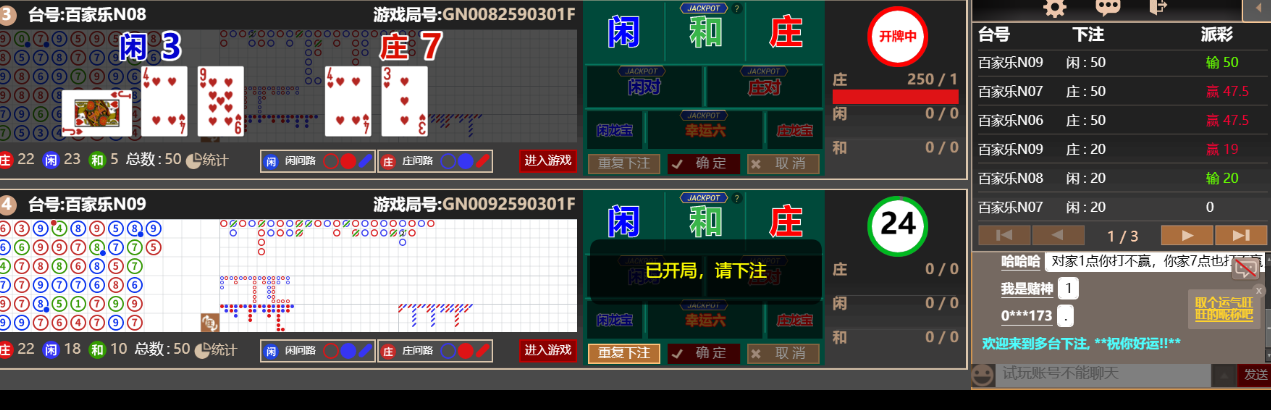Bet on 和 for table N09

pyautogui.click(x=705, y=222)
